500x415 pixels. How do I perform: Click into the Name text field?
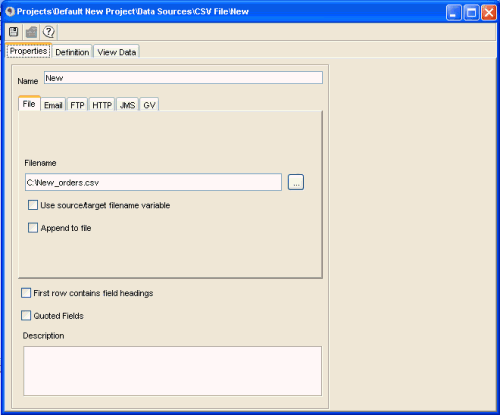click(183, 78)
